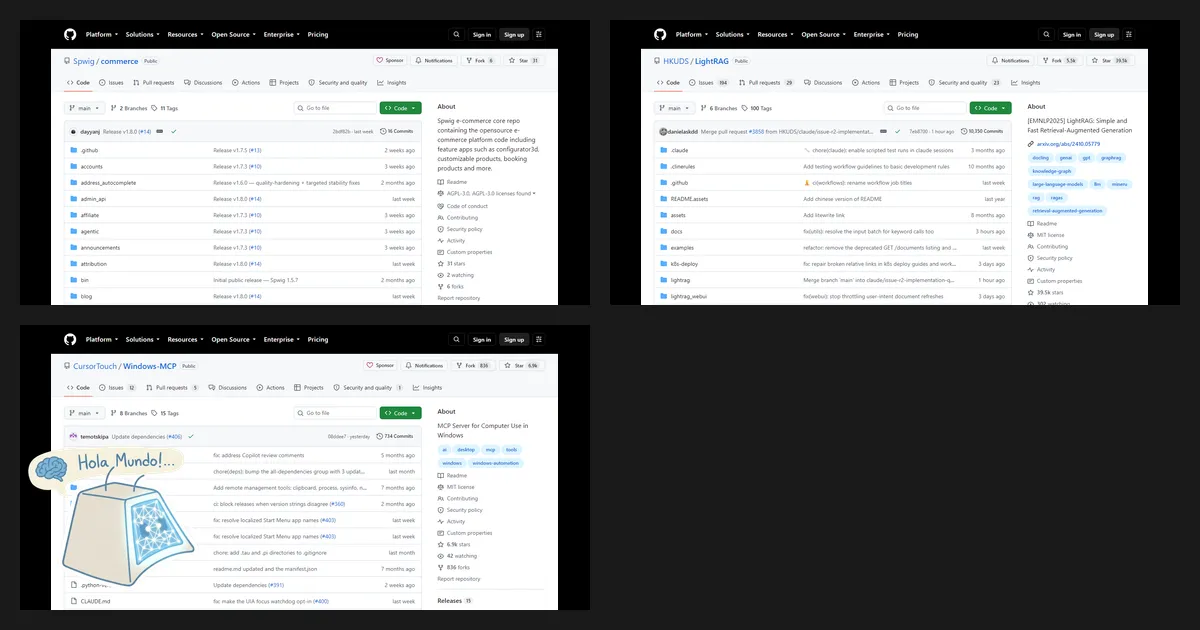Click the danielaskdd avatar in LightRAG window
This screenshot has width=1200, height=630.
662,131
